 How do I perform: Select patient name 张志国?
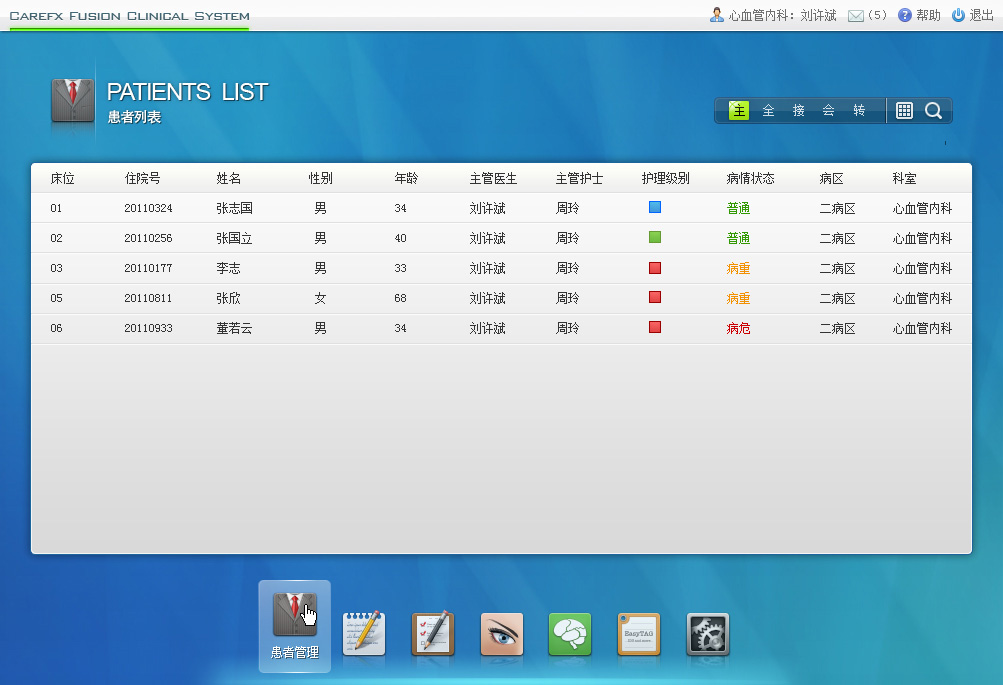click(x=234, y=209)
